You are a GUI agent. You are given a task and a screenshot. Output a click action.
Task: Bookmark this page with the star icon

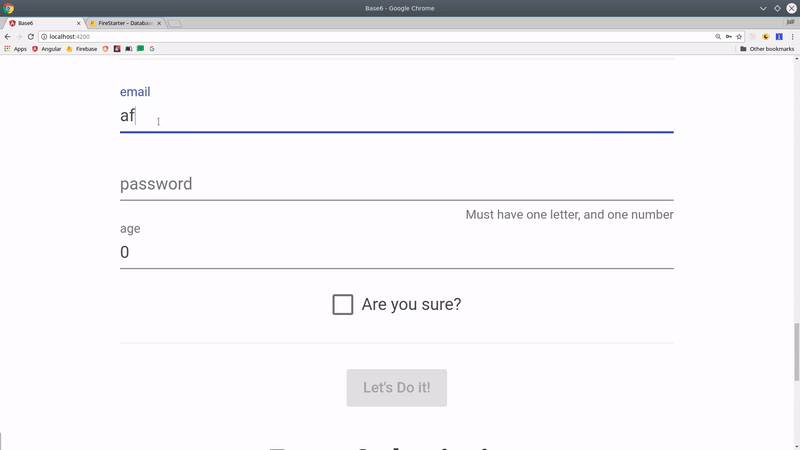740,36
